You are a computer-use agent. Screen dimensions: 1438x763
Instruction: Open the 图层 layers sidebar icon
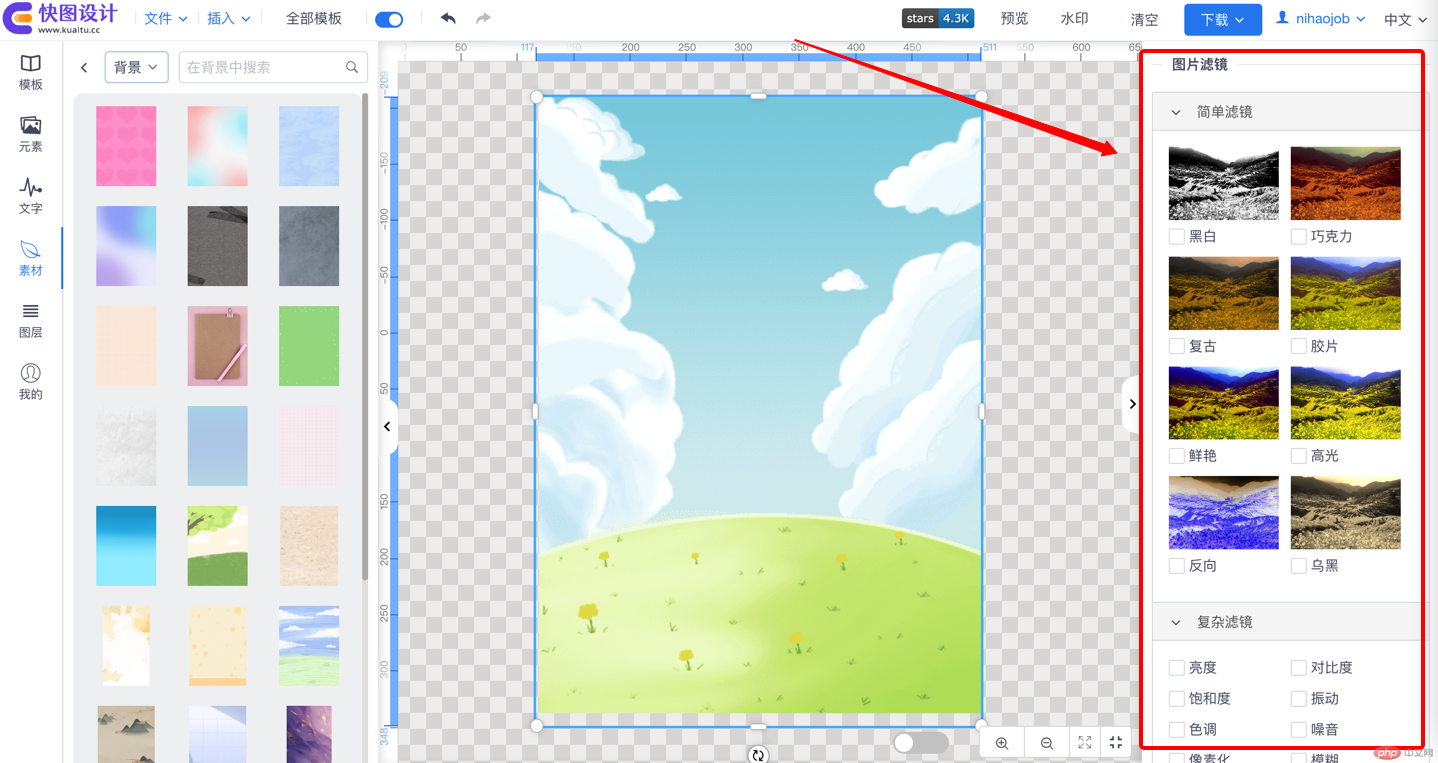click(x=31, y=320)
